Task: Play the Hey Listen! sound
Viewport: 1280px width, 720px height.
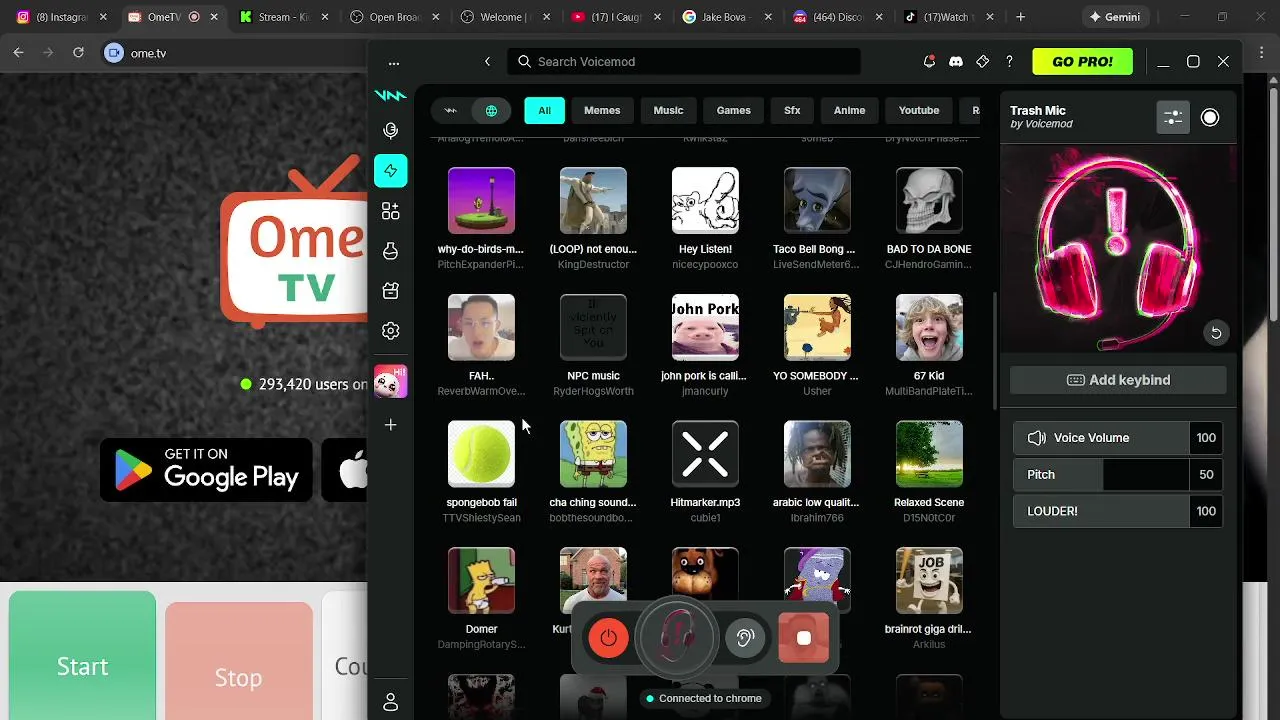Action: point(705,201)
